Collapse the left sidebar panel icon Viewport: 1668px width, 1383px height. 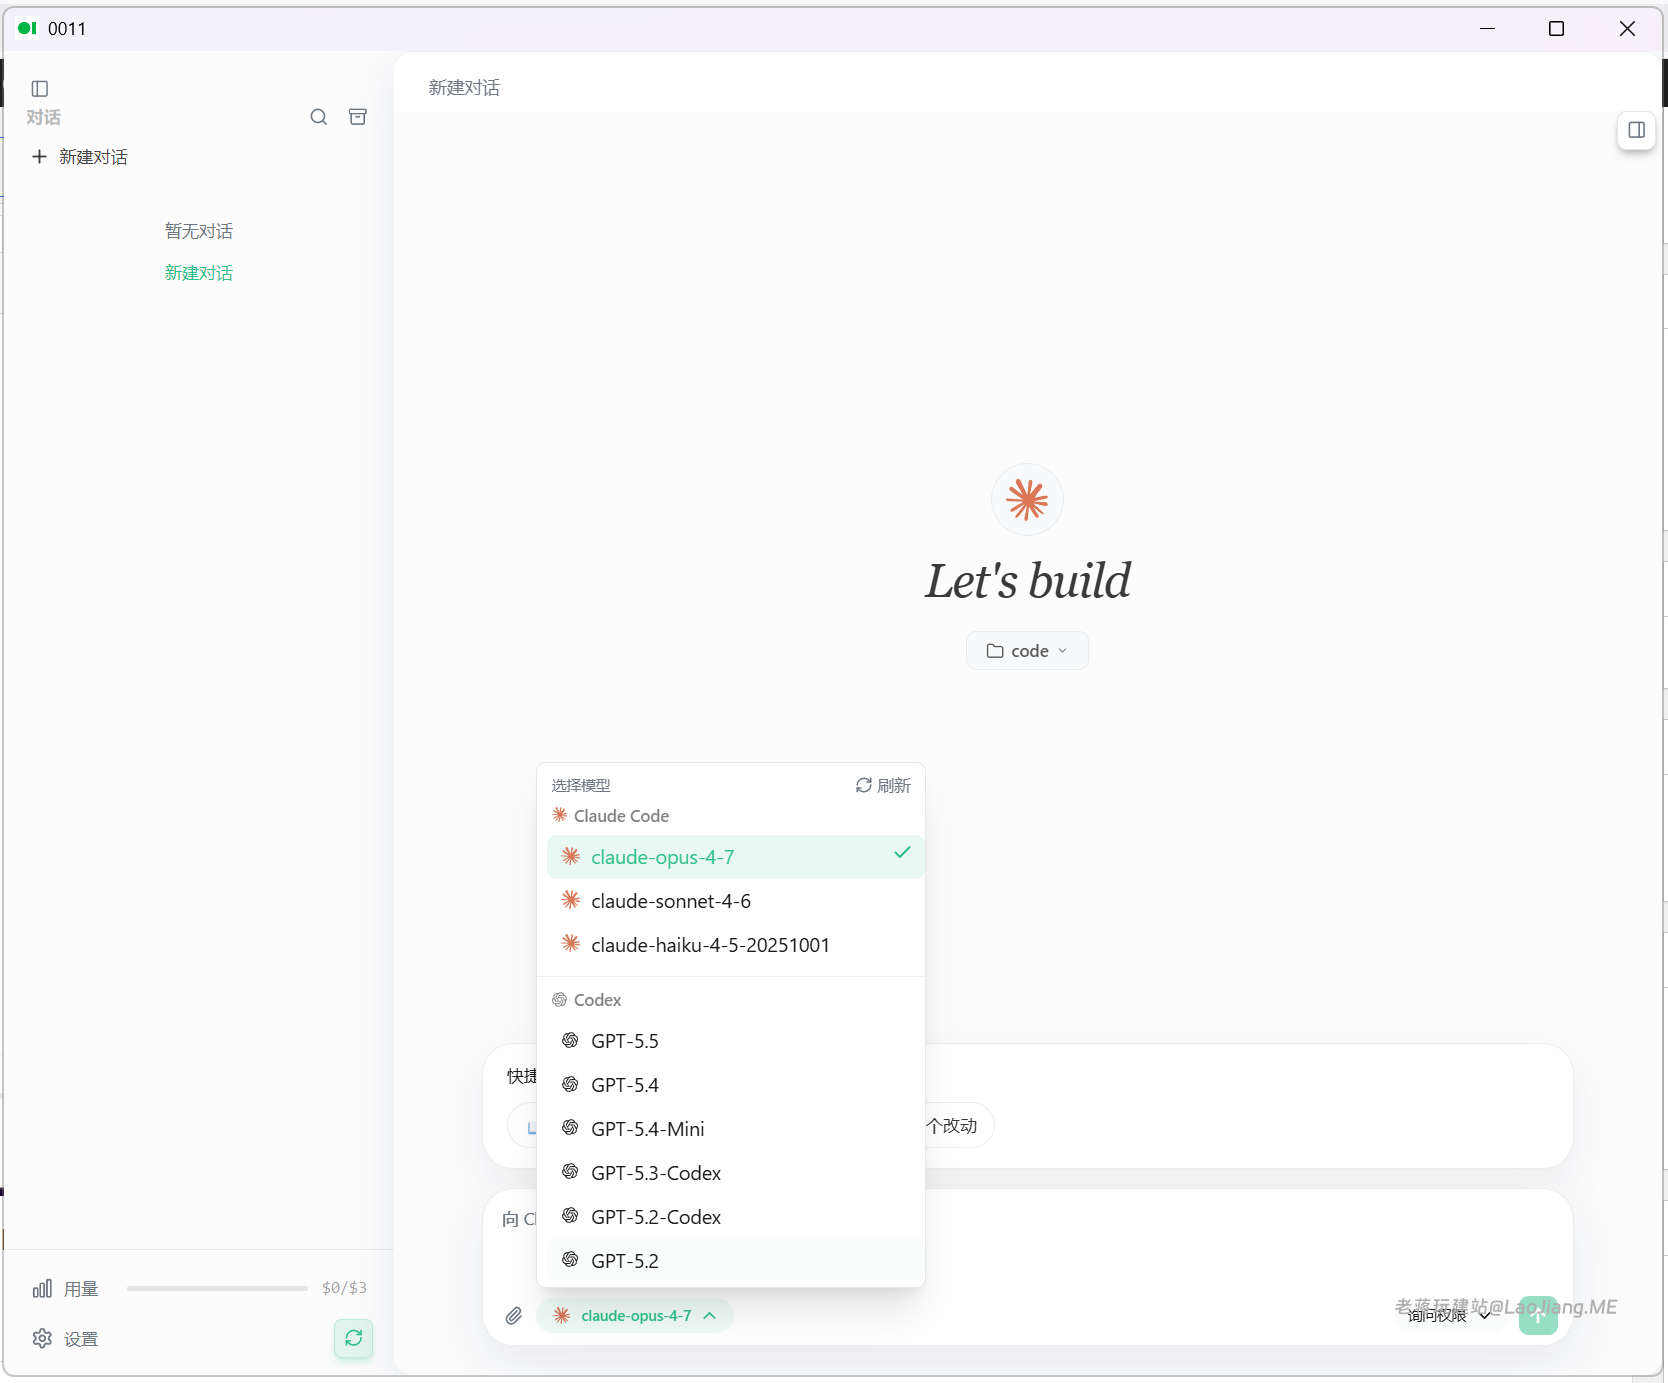(40, 88)
